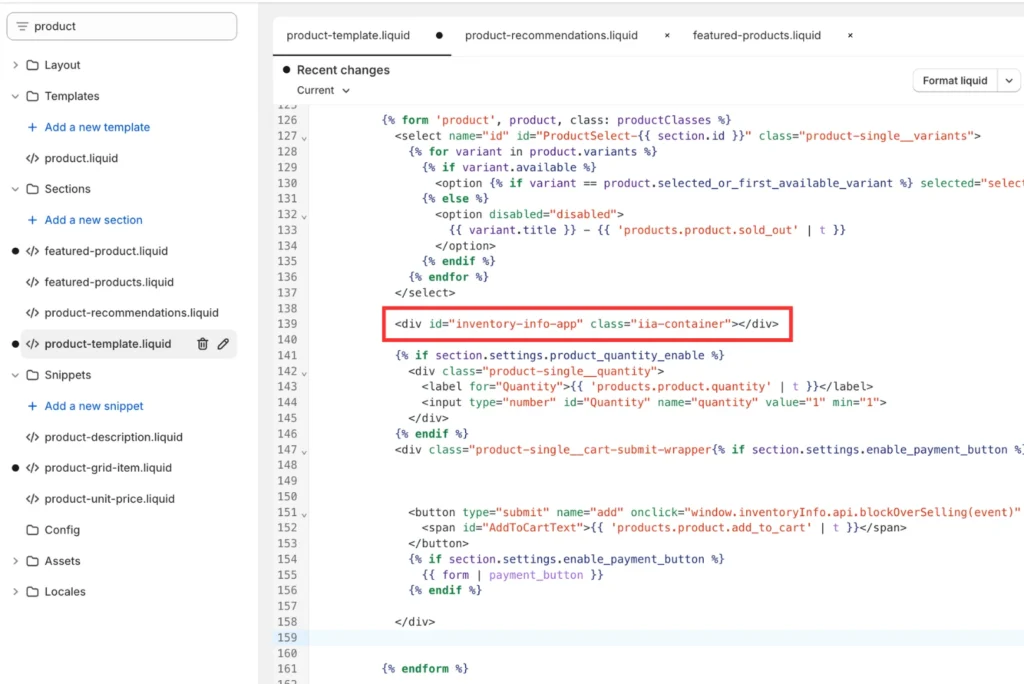Click the filter icon in search box

(x=22, y=26)
